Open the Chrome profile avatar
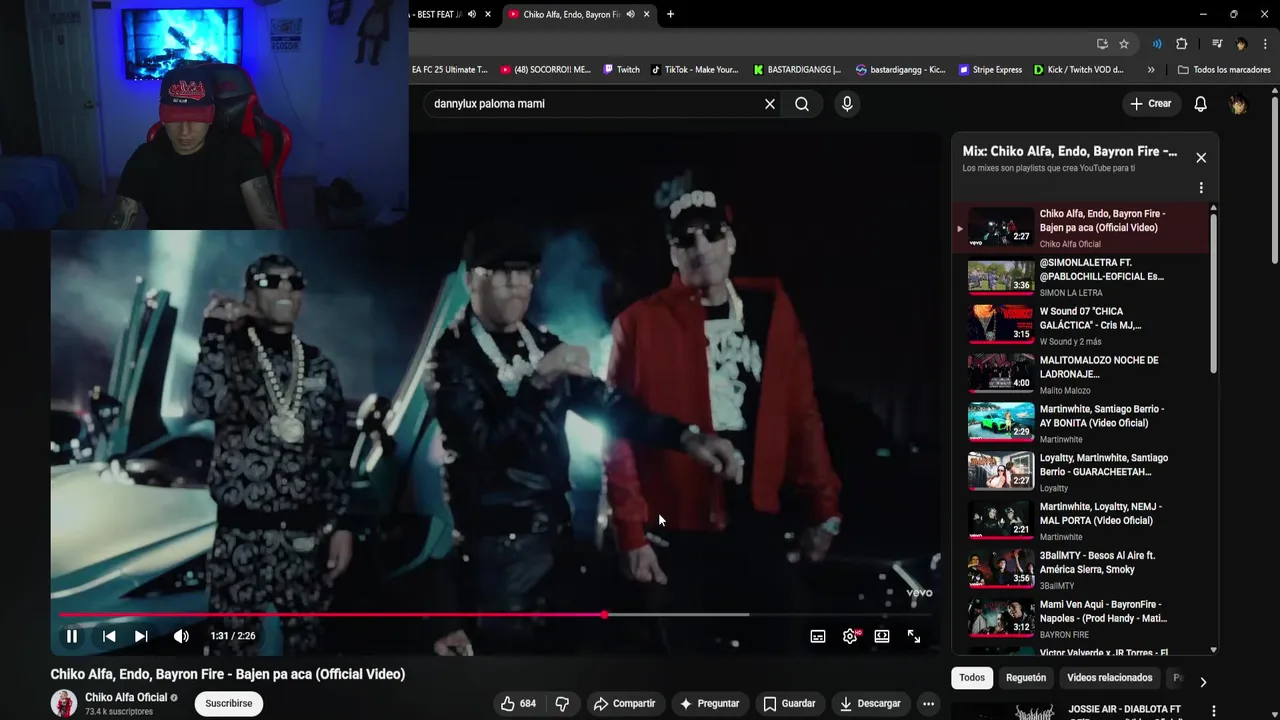 click(1241, 44)
